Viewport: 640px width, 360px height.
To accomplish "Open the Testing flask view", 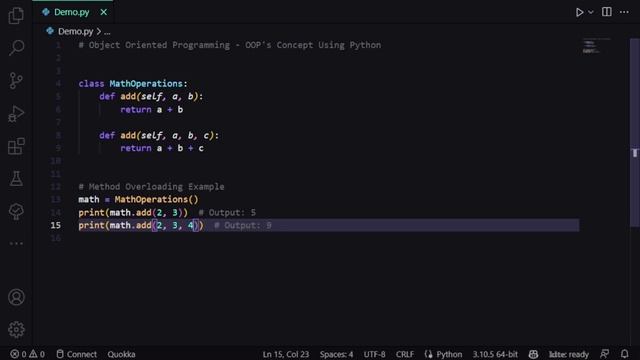I will [16, 179].
